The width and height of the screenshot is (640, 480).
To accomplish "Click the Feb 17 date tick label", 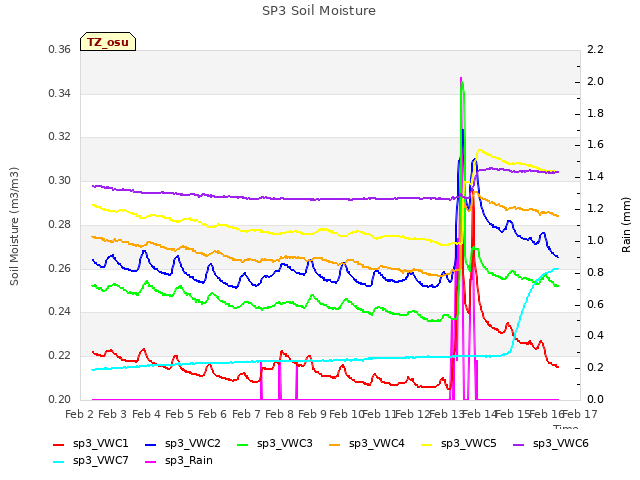I will 580,414.
